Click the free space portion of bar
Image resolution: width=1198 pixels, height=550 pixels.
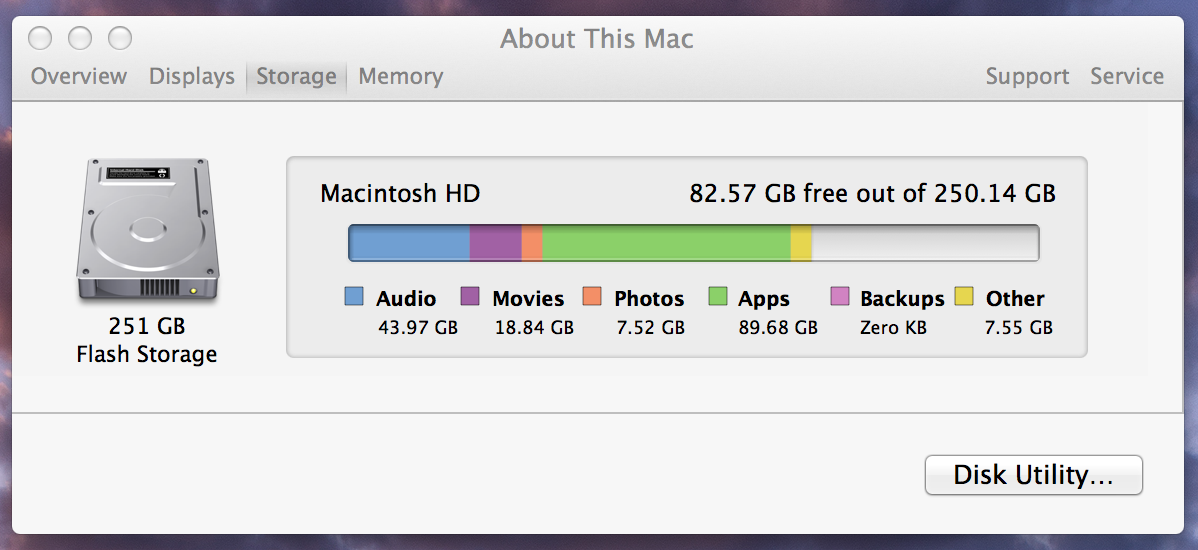pos(925,243)
